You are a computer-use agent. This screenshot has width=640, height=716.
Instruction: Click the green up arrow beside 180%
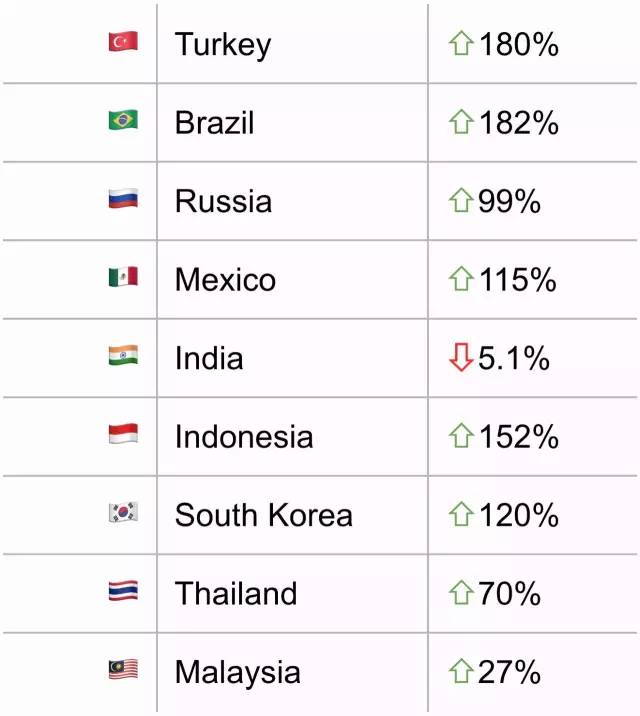point(462,44)
